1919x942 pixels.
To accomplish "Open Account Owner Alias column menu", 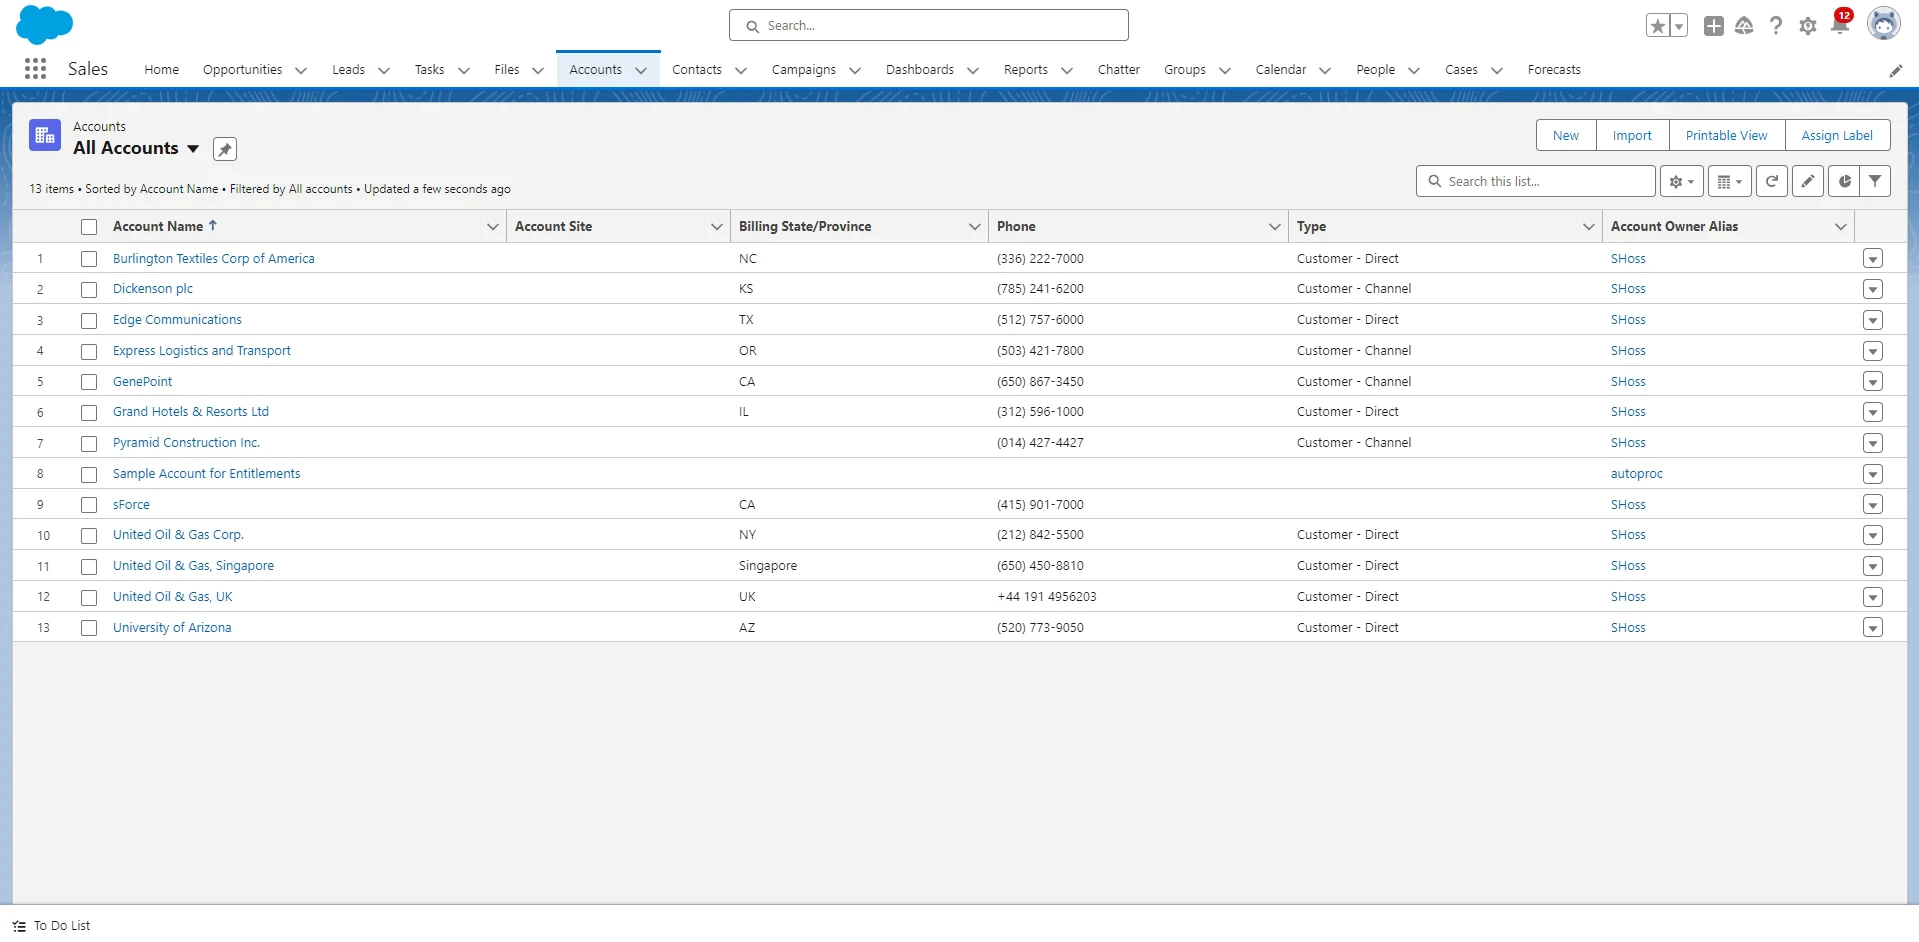I will click(1841, 227).
